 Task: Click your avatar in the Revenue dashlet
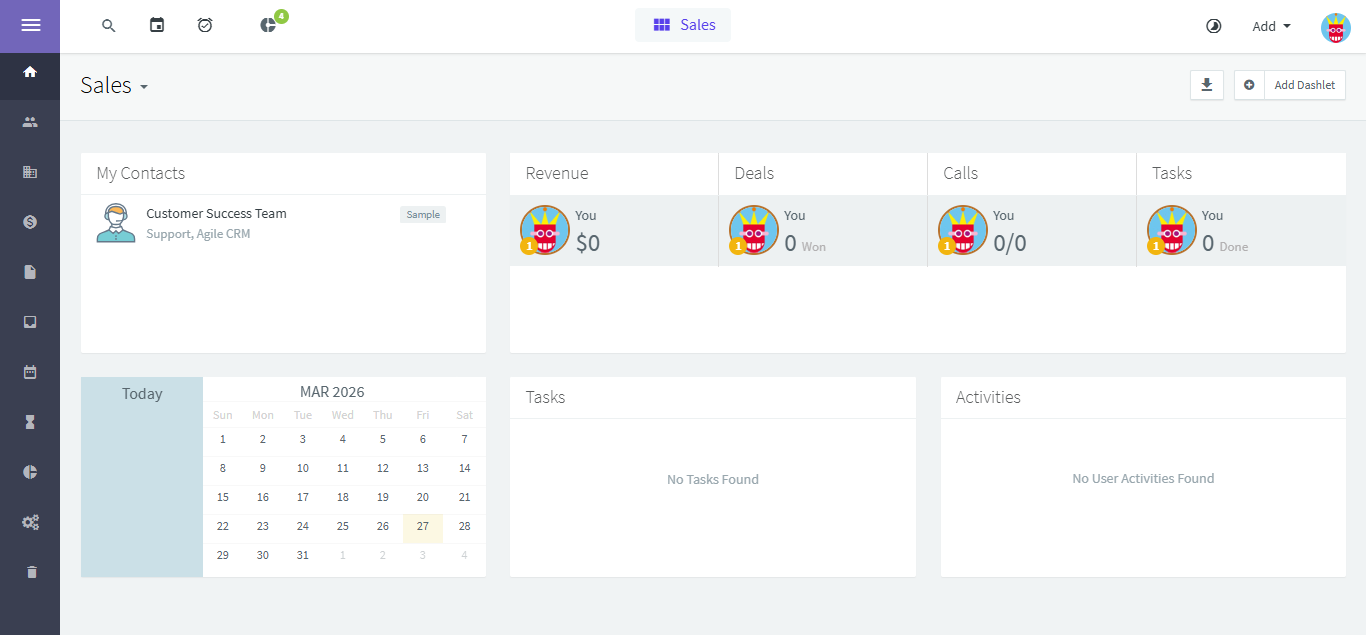(x=544, y=230)
